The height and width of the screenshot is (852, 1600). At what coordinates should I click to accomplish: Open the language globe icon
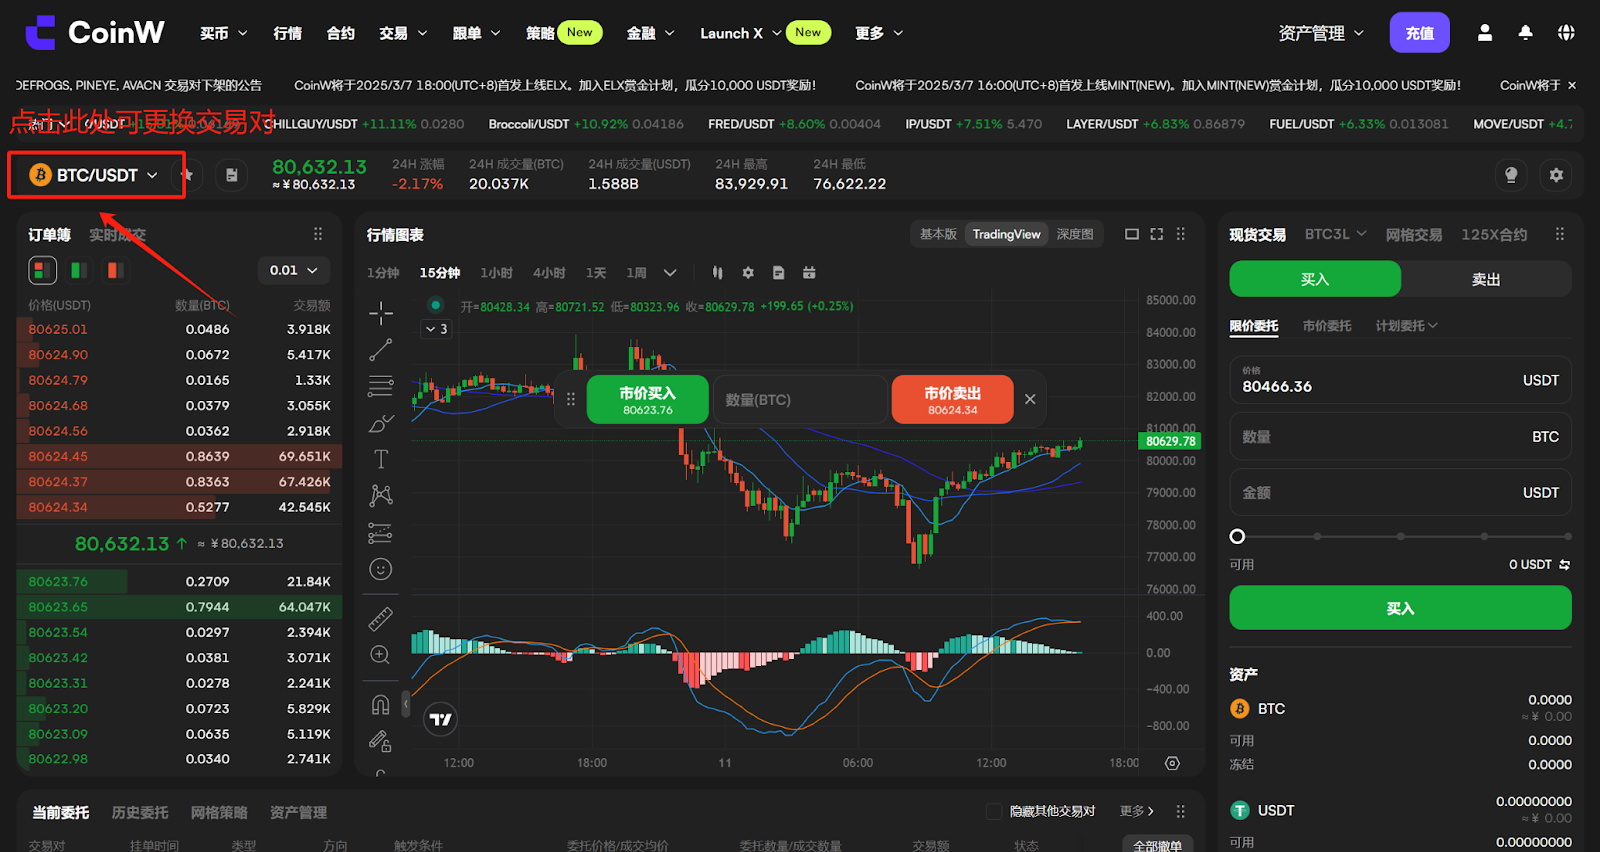point(1566,33)
